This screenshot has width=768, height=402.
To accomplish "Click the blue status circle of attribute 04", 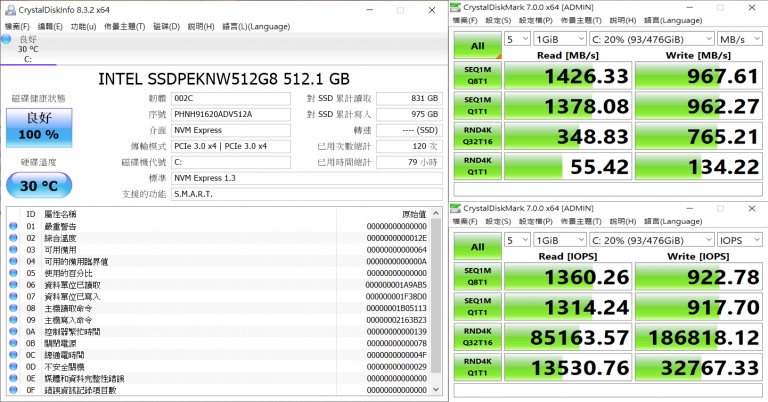I will 13,261.
